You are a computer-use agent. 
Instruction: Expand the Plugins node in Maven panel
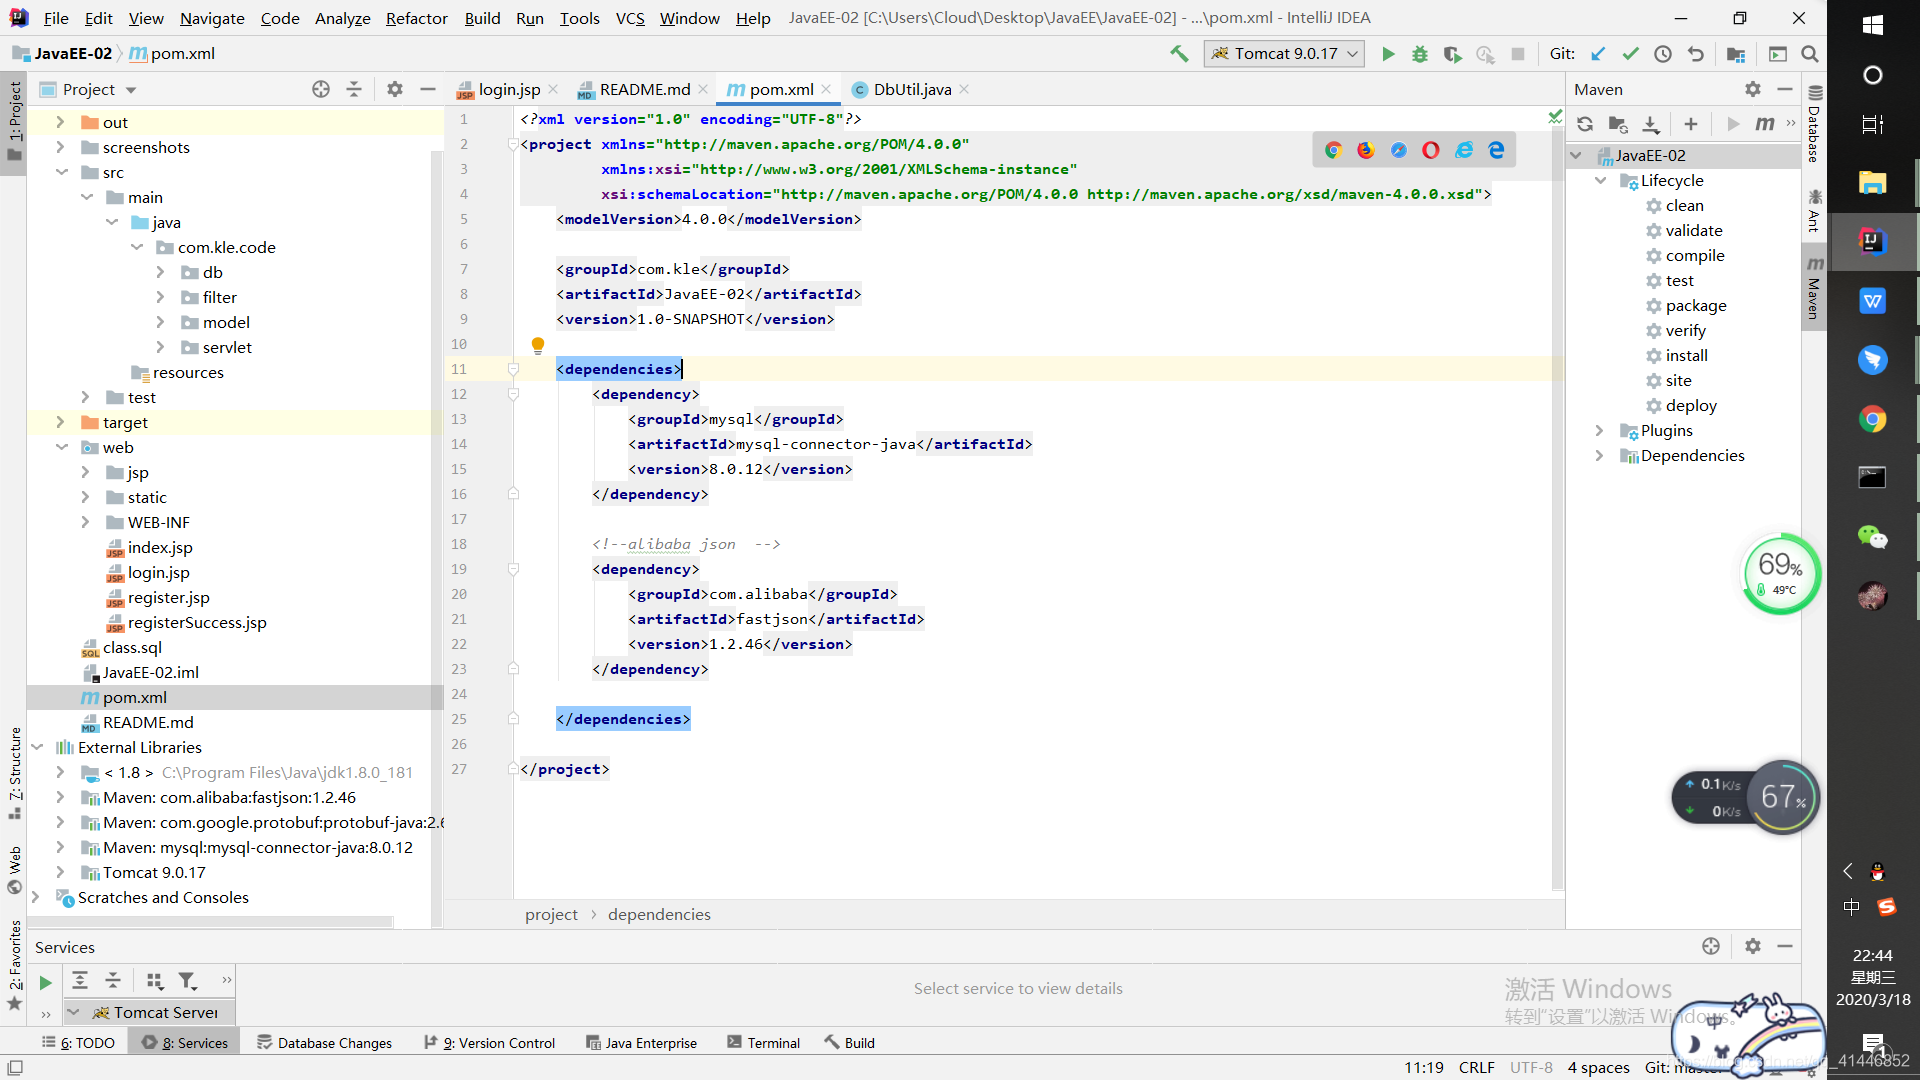coord(1599,430)
